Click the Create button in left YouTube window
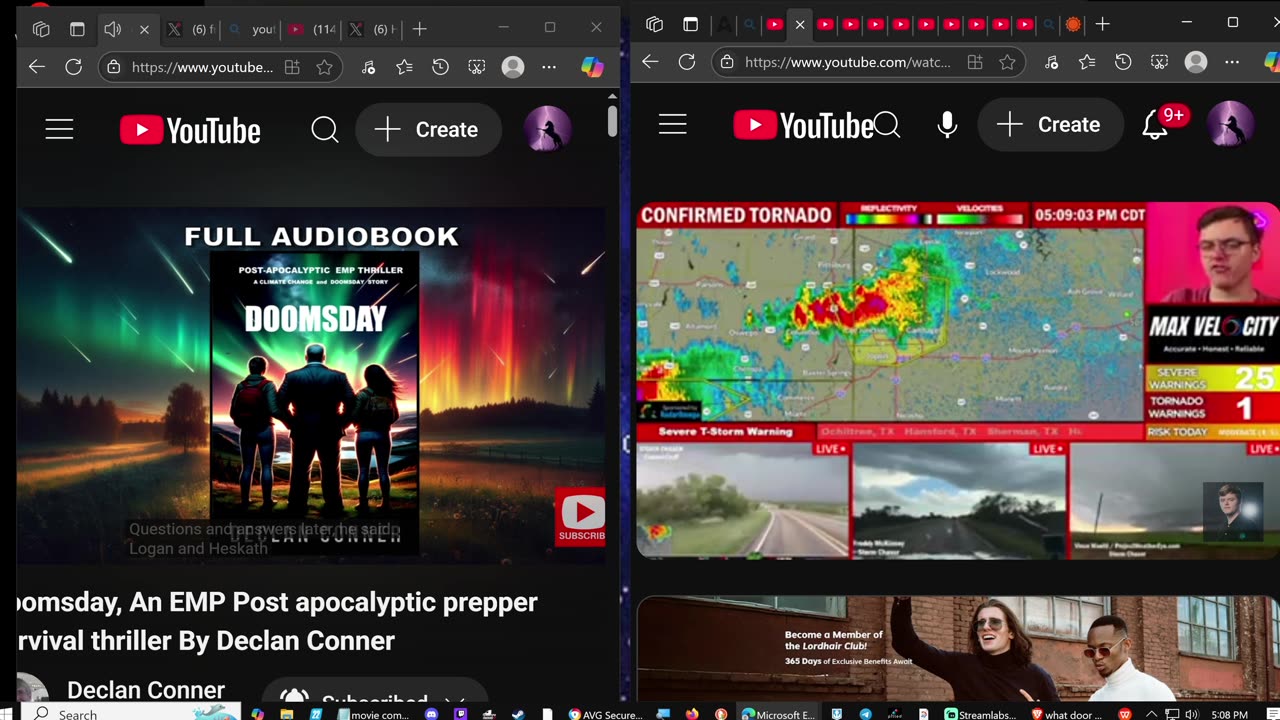 tap(428, 130)
